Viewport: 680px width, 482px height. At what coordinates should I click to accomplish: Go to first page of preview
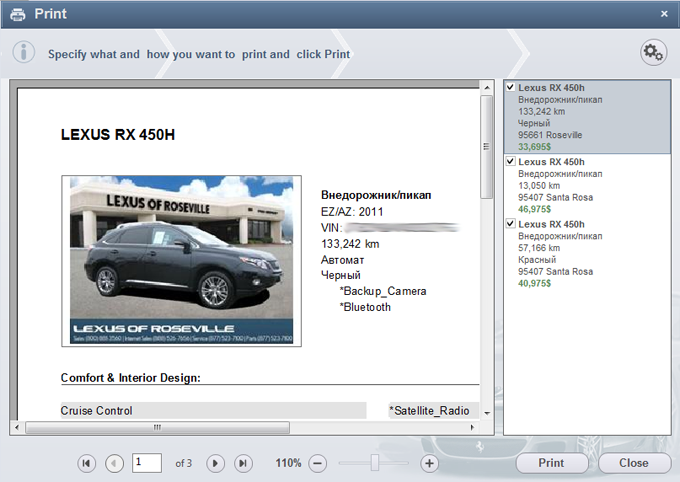[x=86, y=463]
